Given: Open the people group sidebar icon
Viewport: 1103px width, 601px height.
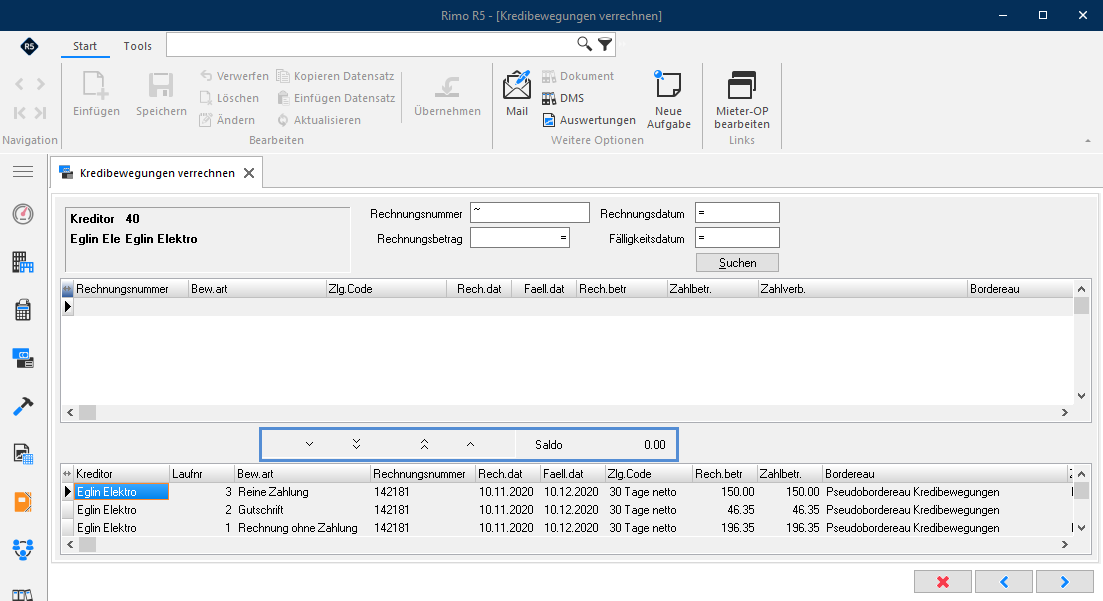Looking at the screenshot, I should click(x=23, y=549).
